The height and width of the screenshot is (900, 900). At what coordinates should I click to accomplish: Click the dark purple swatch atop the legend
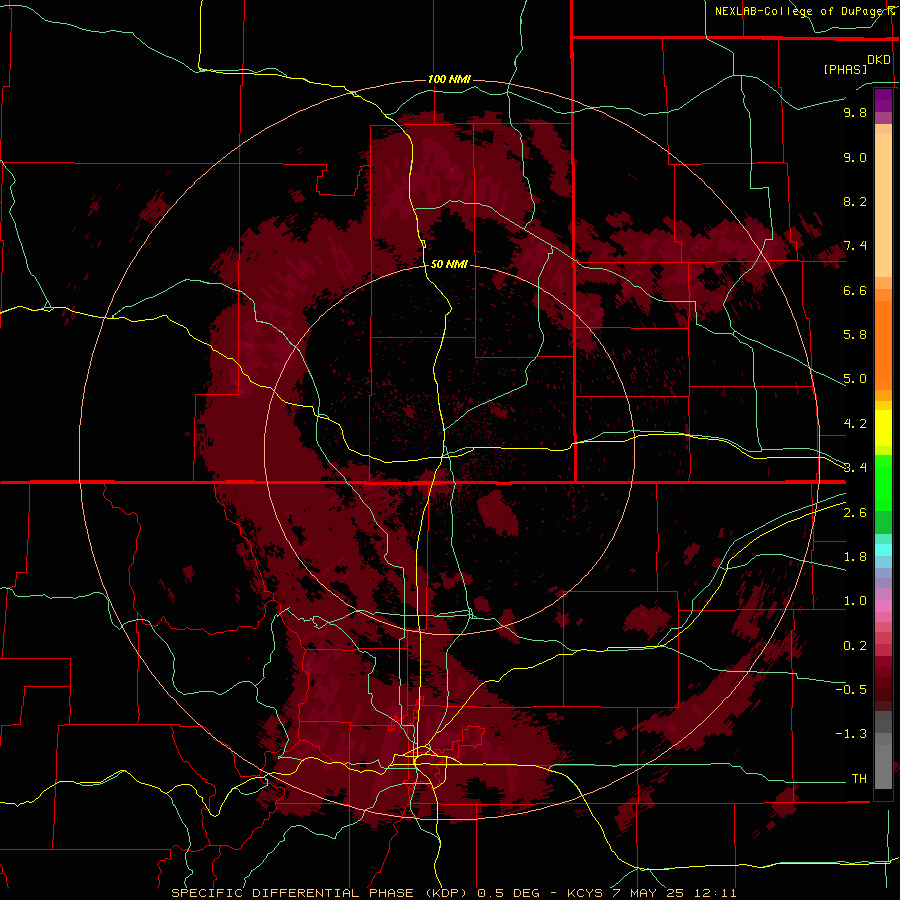pyautogui.click(x=883, y=100)
